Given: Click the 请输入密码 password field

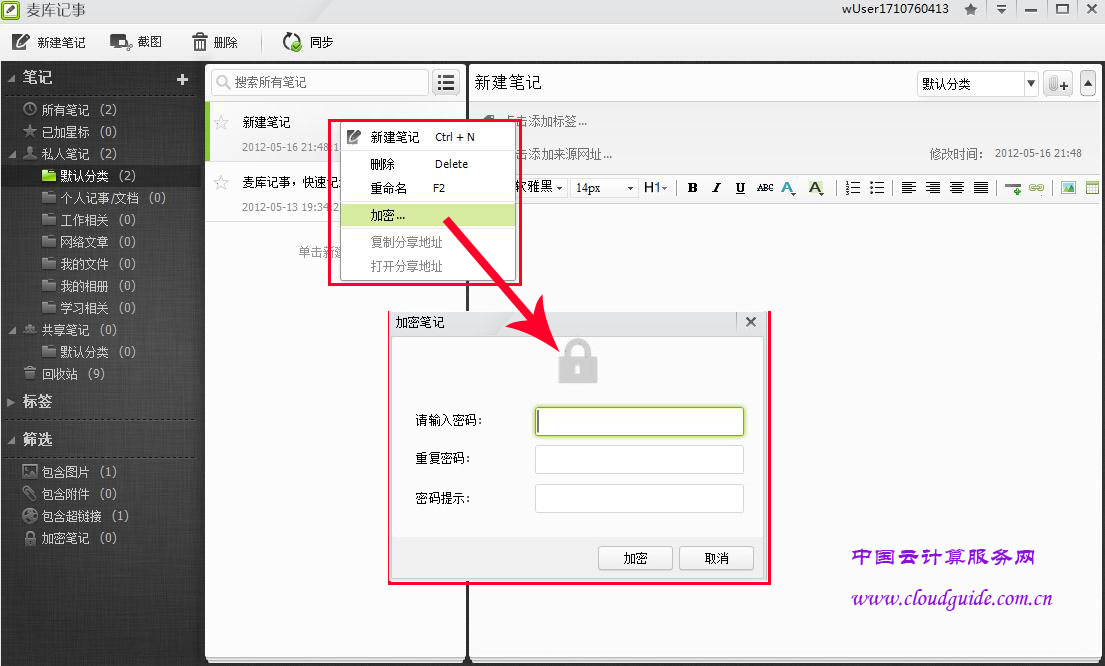Looking at the screenshot, I should coord(639,421).
